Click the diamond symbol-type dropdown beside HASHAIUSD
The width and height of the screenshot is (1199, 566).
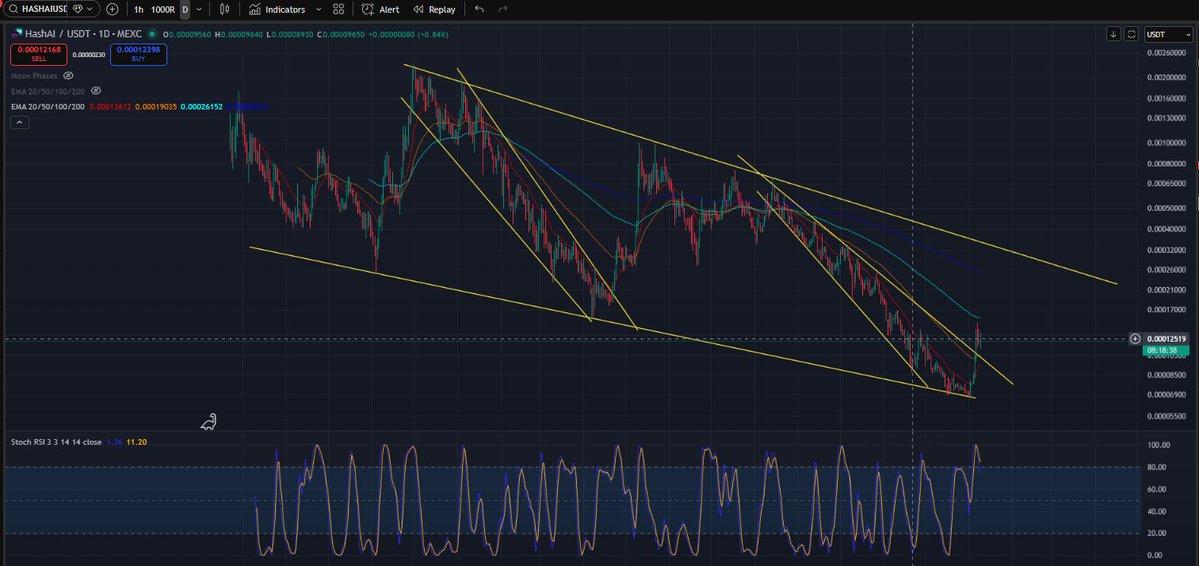coord(83,9)
